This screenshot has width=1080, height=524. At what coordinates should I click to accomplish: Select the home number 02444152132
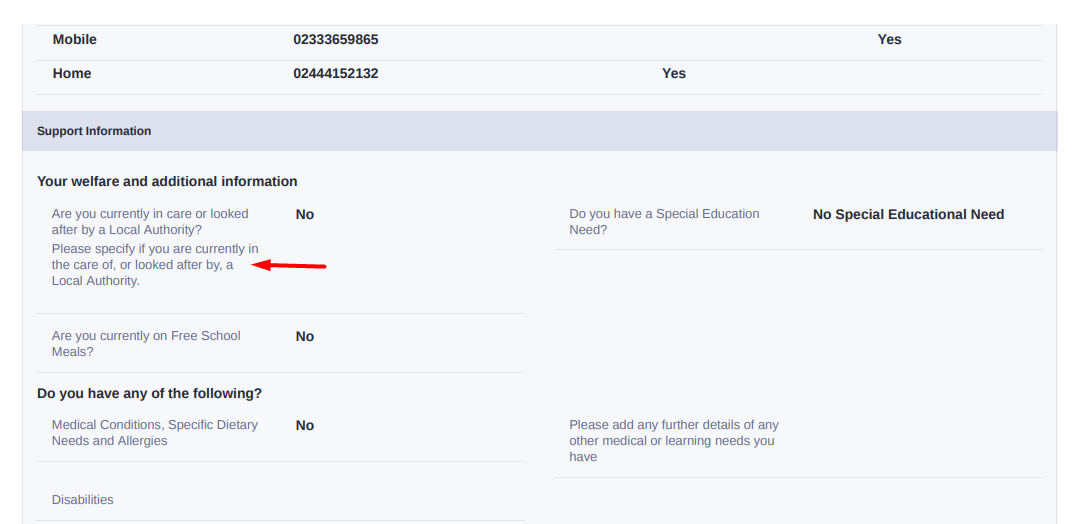[335, 74]
